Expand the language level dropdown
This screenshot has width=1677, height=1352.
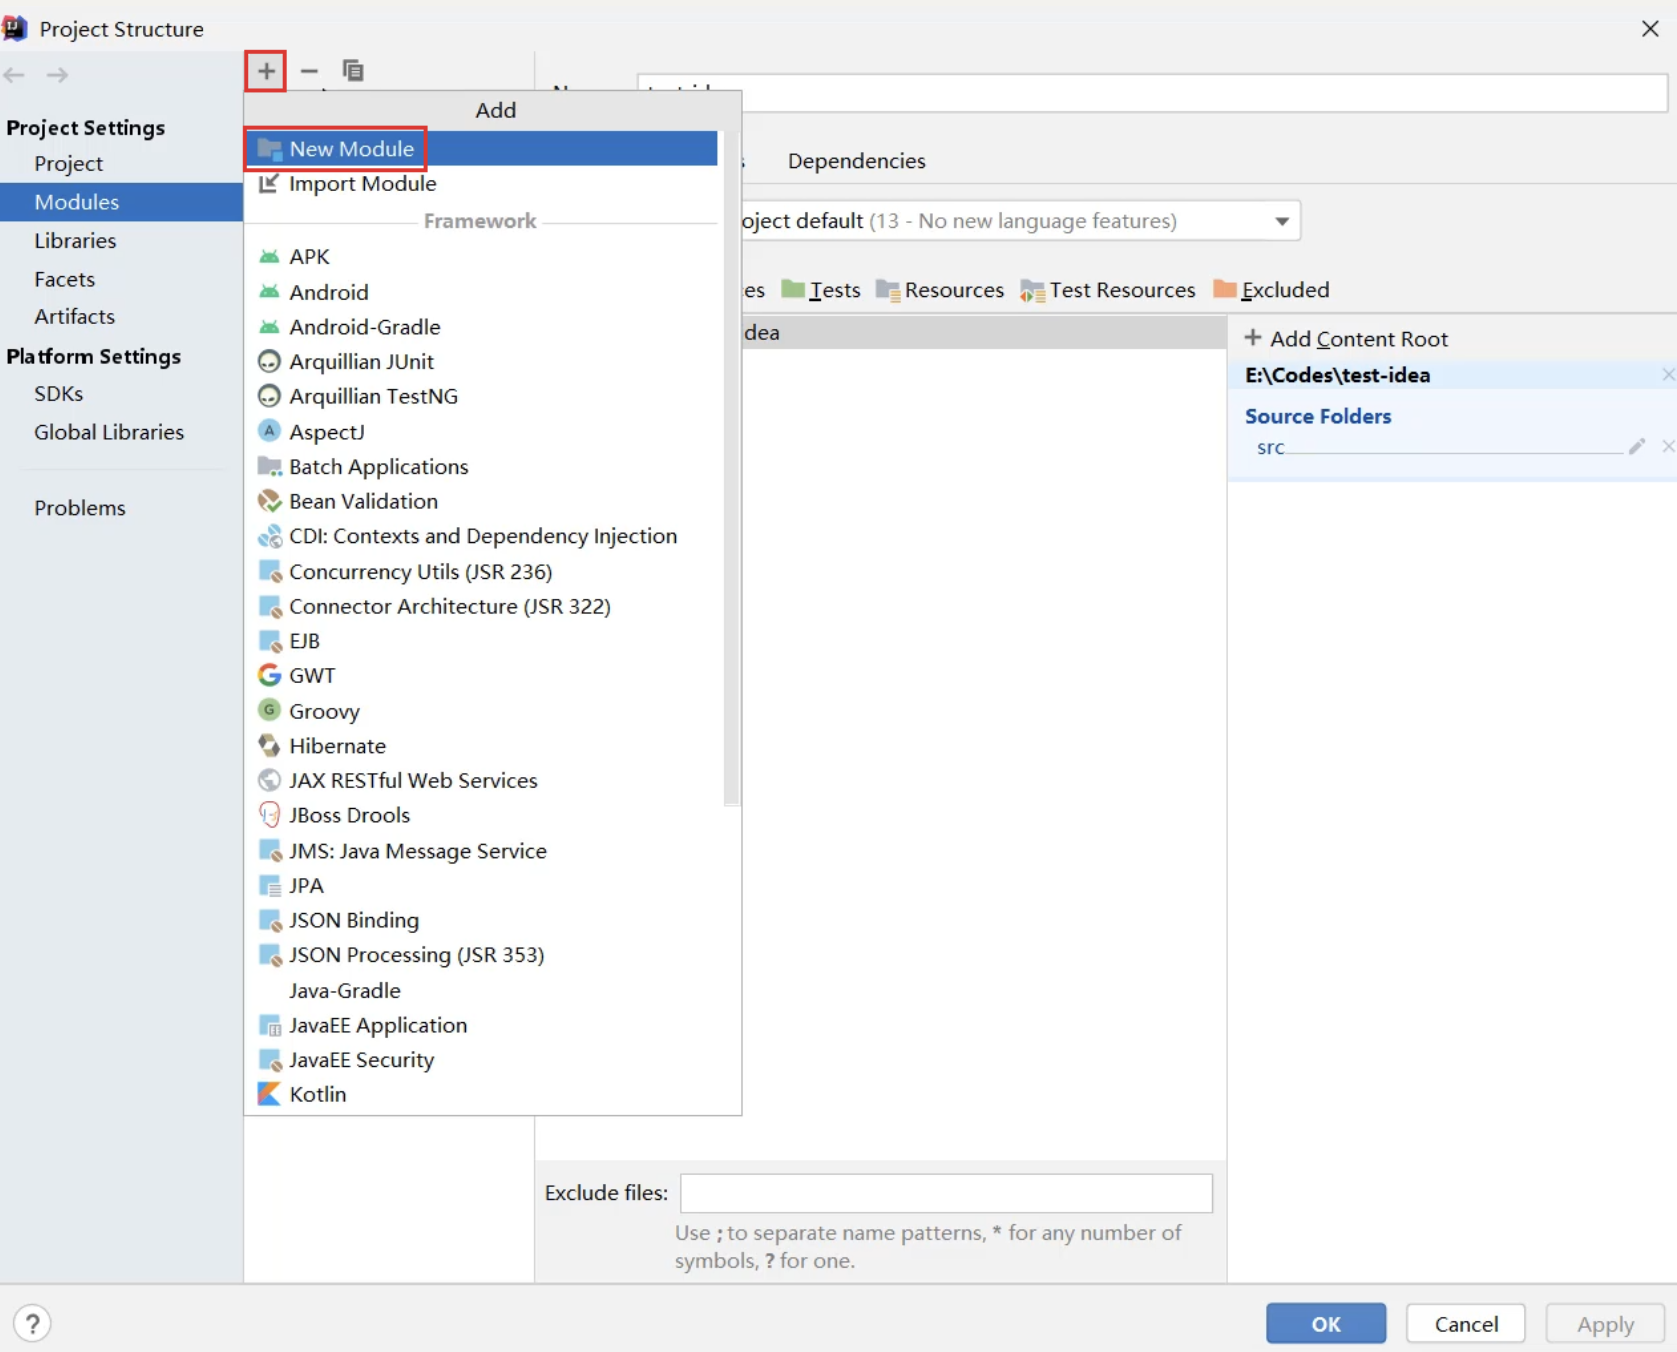1281,221
